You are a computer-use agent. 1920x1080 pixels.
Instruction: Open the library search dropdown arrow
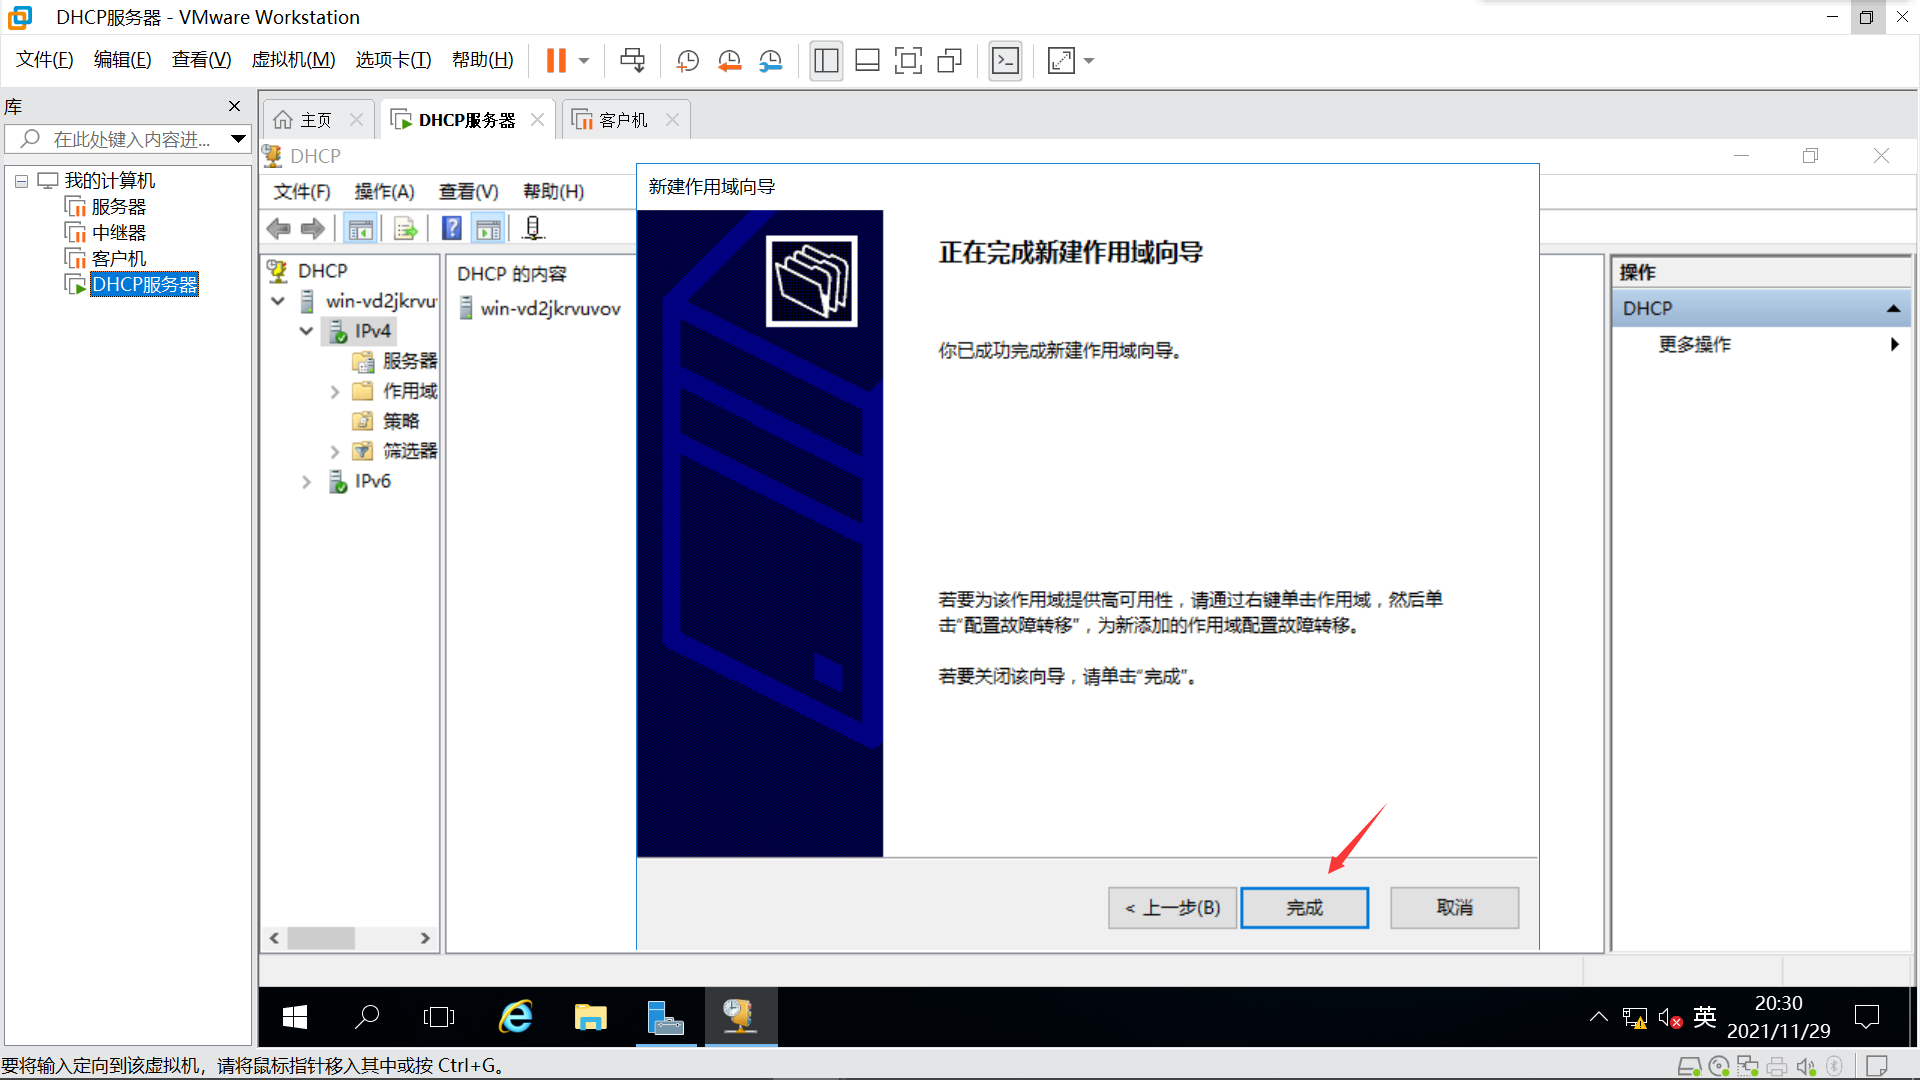(x=238, y=139)
